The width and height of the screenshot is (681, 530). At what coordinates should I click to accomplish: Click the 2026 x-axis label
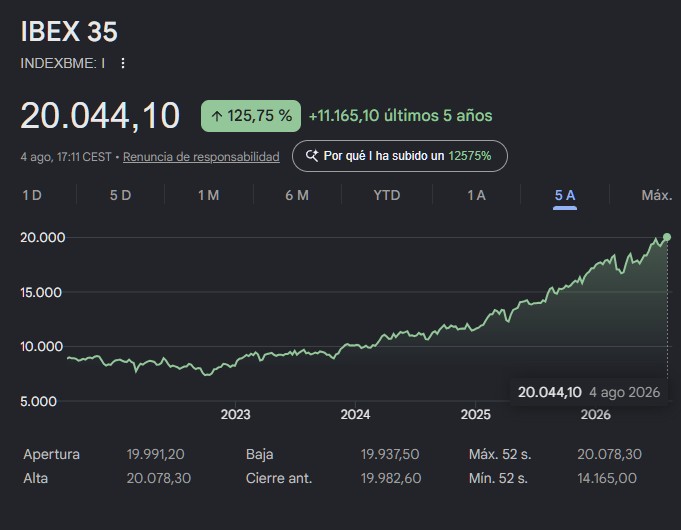(595, 414)
